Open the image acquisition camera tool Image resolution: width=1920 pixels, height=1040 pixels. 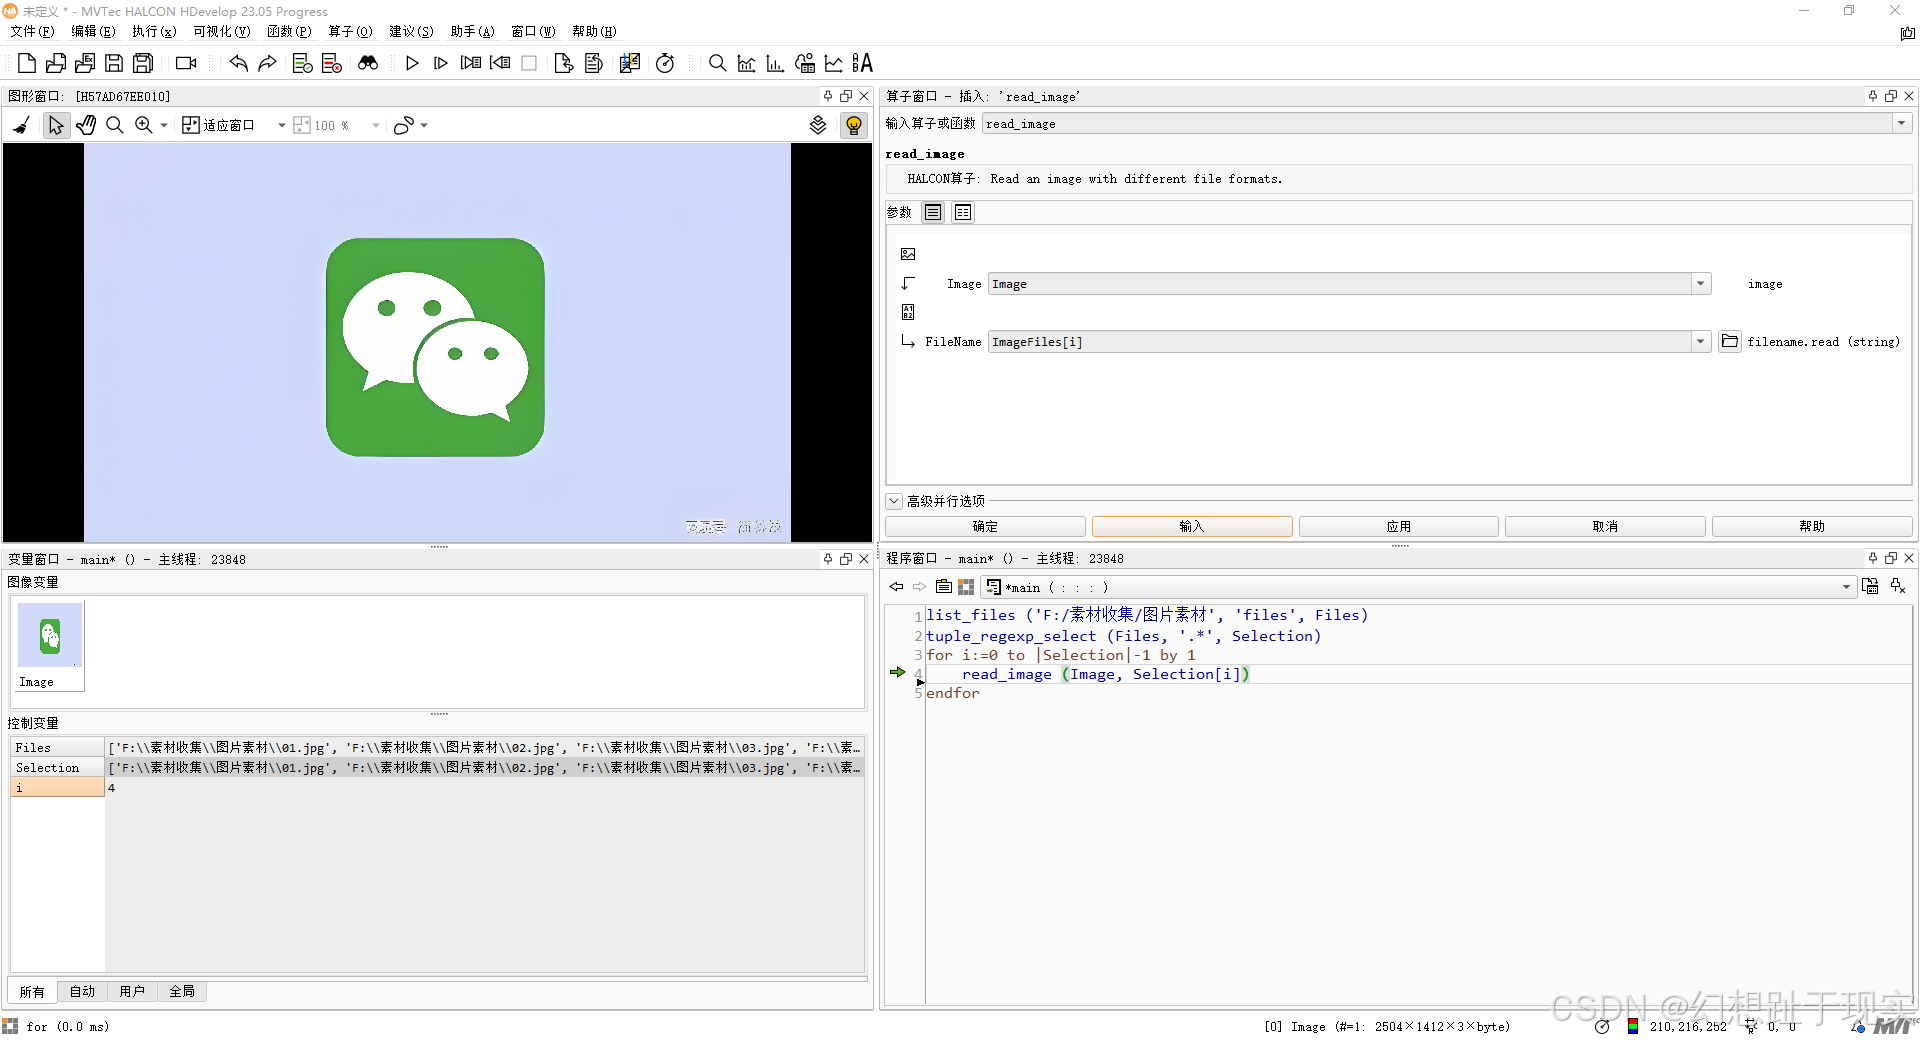(x=186, y=63)
